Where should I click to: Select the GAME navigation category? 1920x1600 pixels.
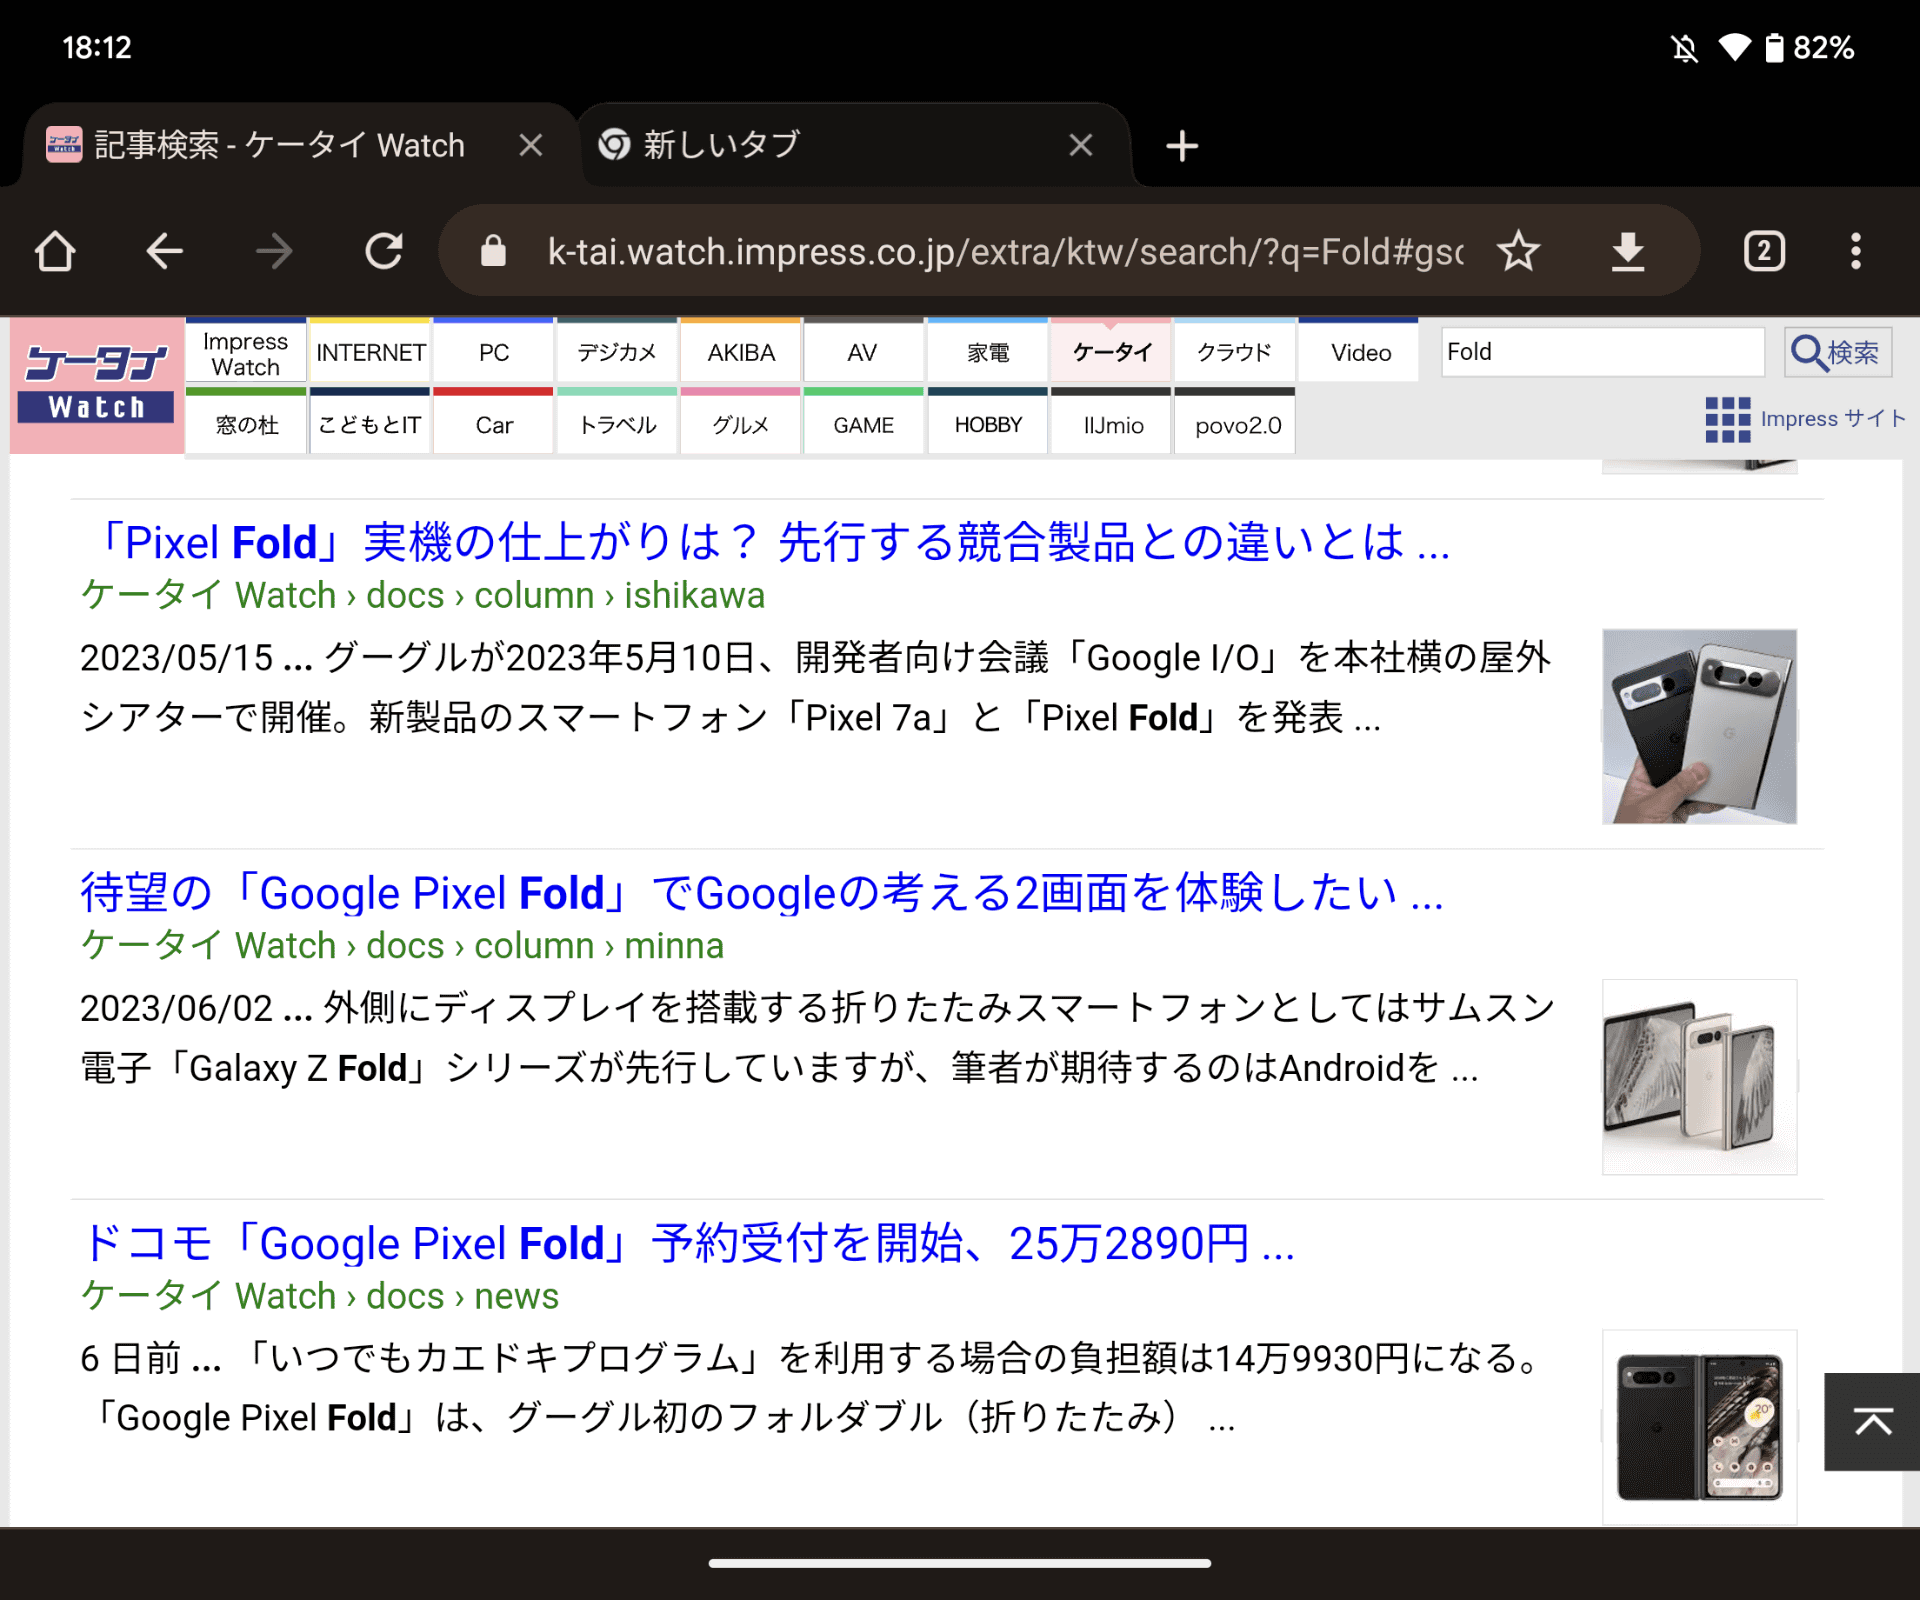click(863, 424)
